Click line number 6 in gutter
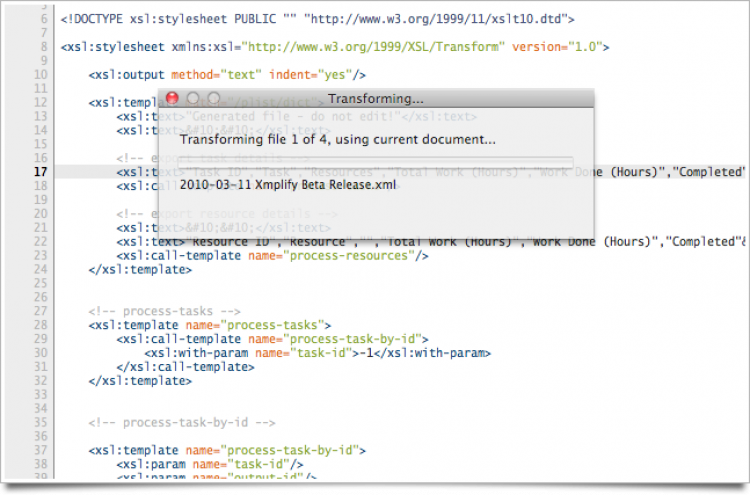 click(x=44, y=19)
